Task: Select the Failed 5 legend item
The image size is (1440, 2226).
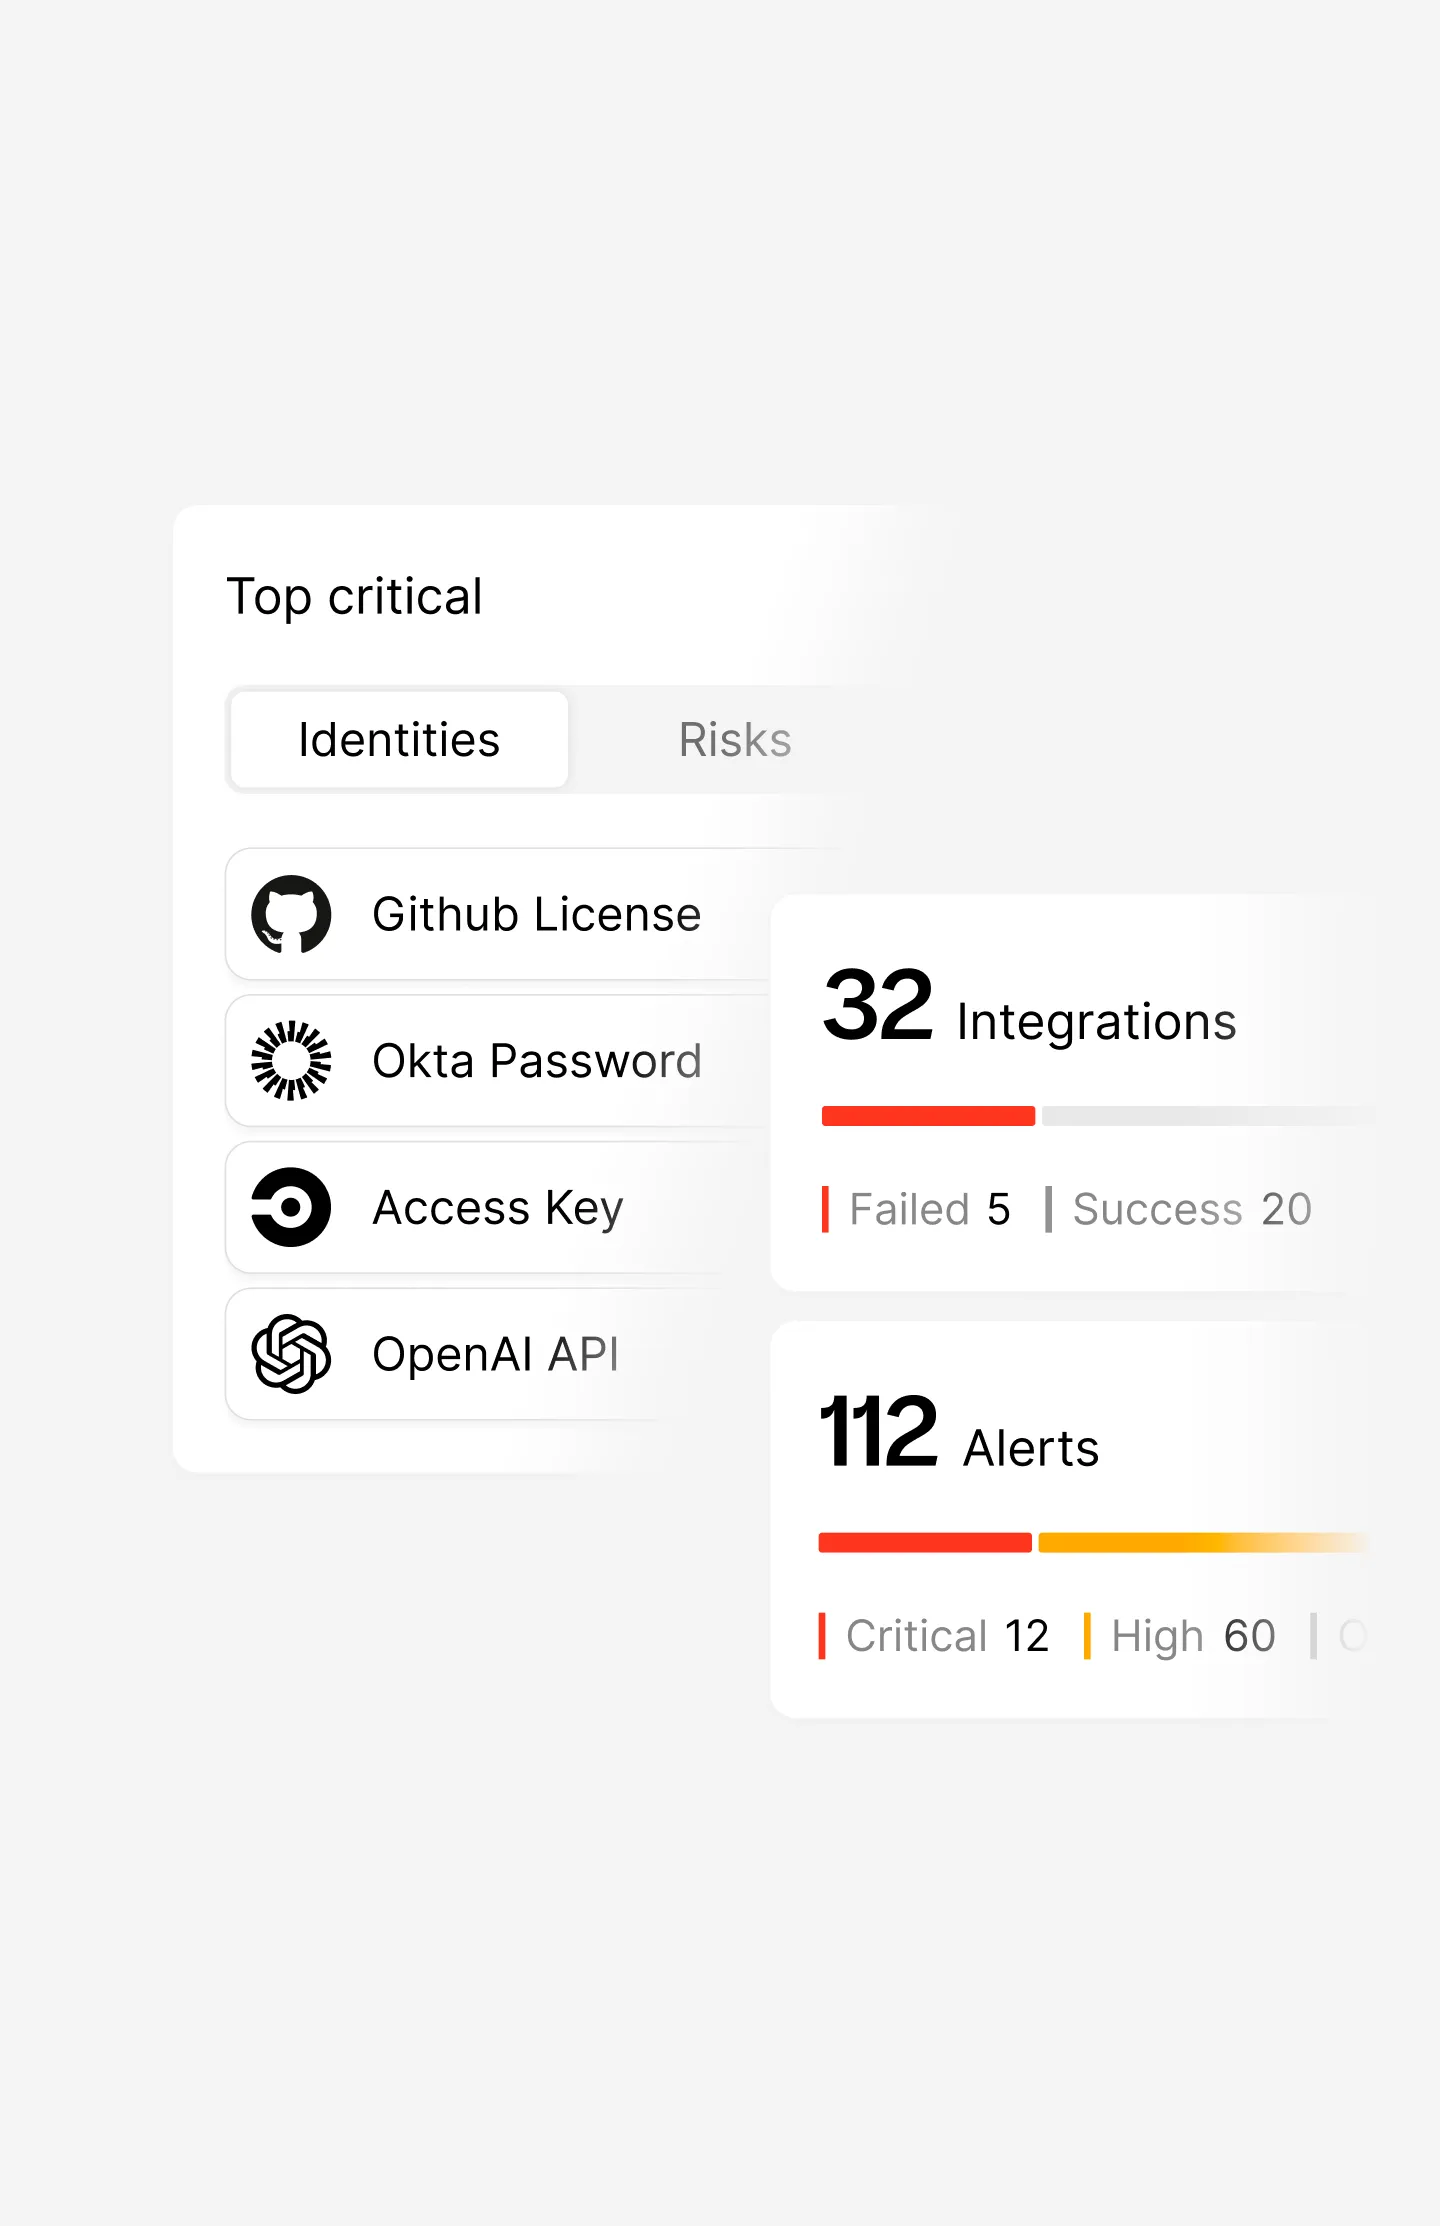Action: point(929,1209)
